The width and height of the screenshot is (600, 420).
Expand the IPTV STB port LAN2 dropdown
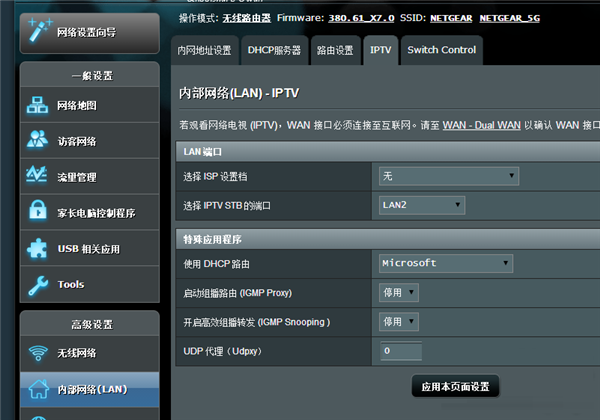pyautogui.click(x=422, y=205)
